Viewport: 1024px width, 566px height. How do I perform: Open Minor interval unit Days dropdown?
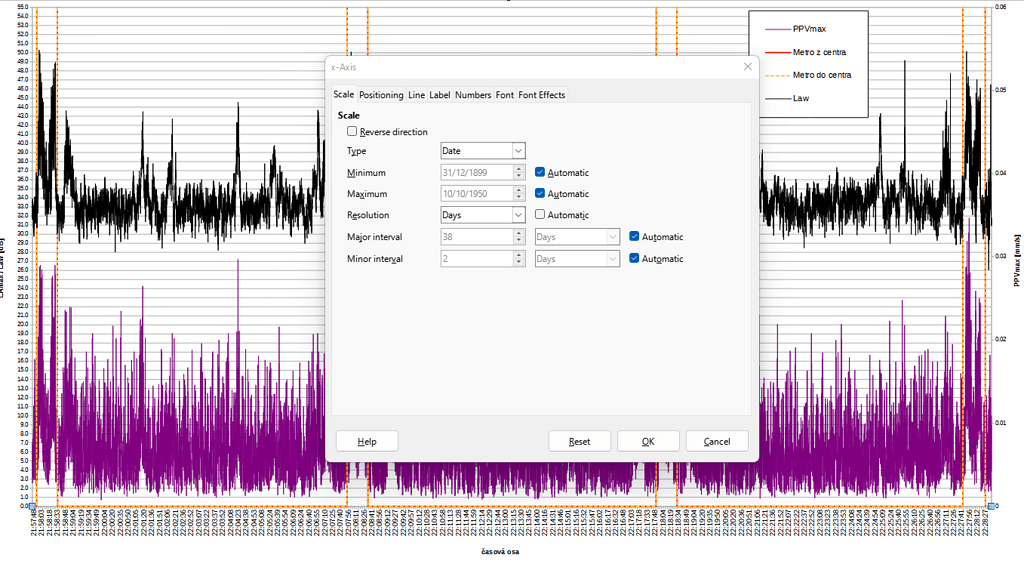tap(577, 259)
